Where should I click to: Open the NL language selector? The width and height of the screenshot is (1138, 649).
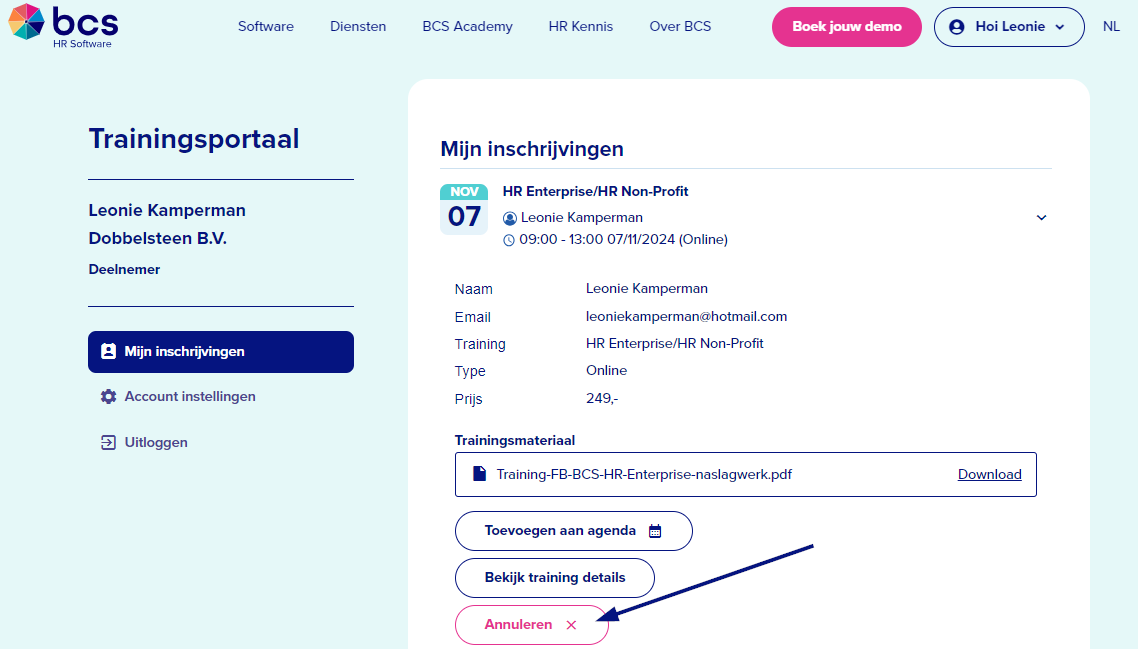[1111, 26]
